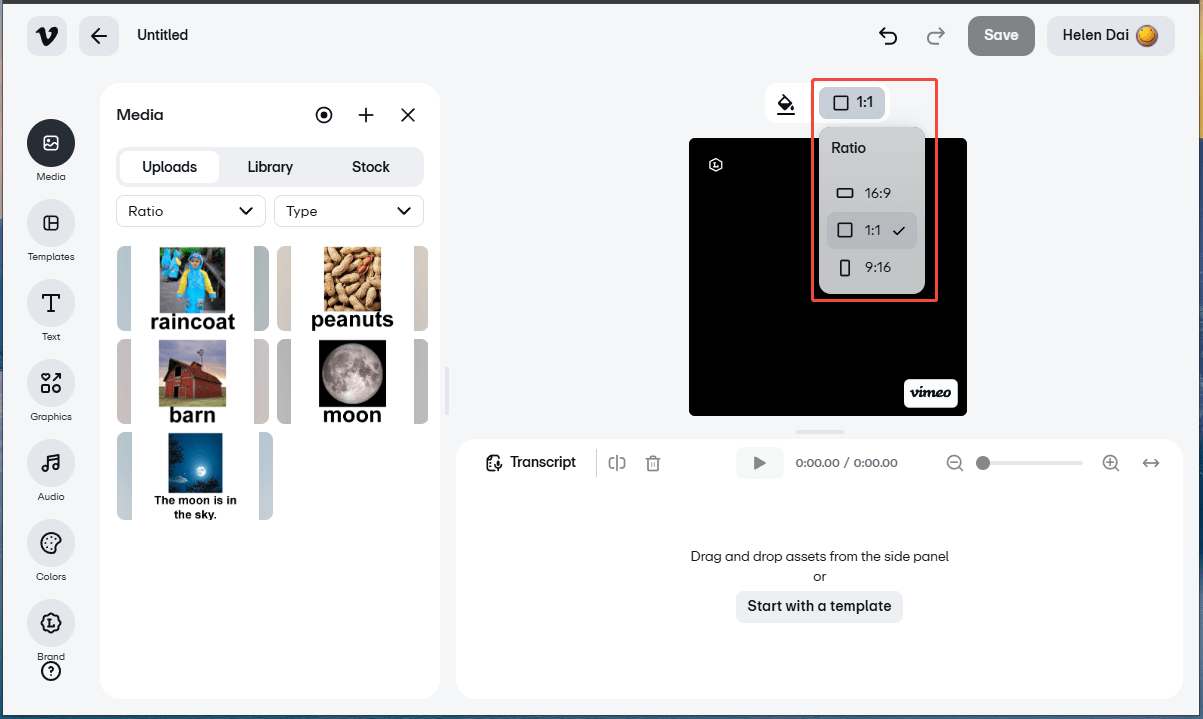Select the 16:9 ratio option
Viewport: 1203px width, 719px height.
[x=870, y=192]
